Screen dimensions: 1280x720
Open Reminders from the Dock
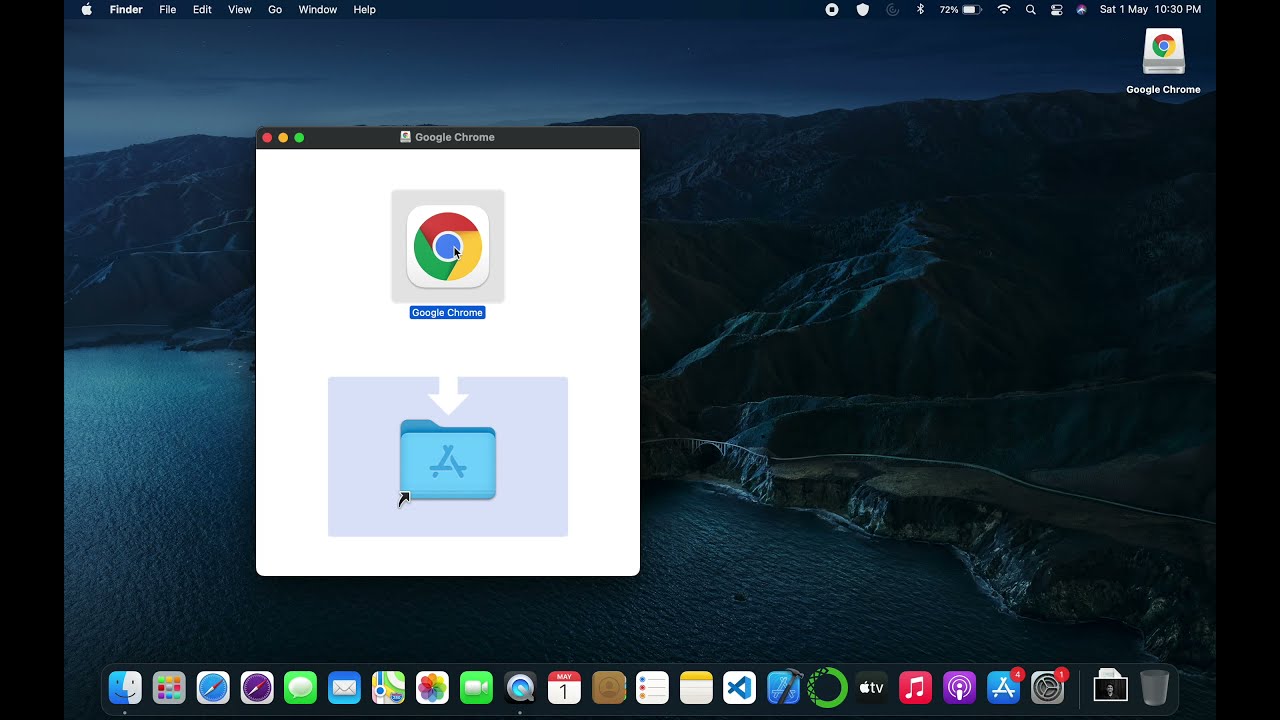[652, 687]
